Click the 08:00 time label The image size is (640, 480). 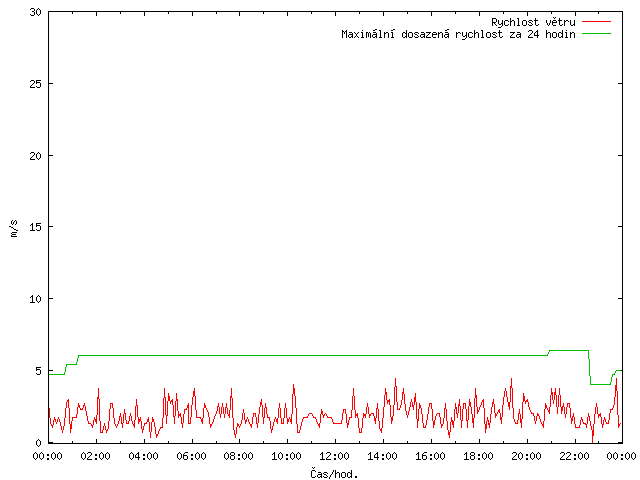239,456
